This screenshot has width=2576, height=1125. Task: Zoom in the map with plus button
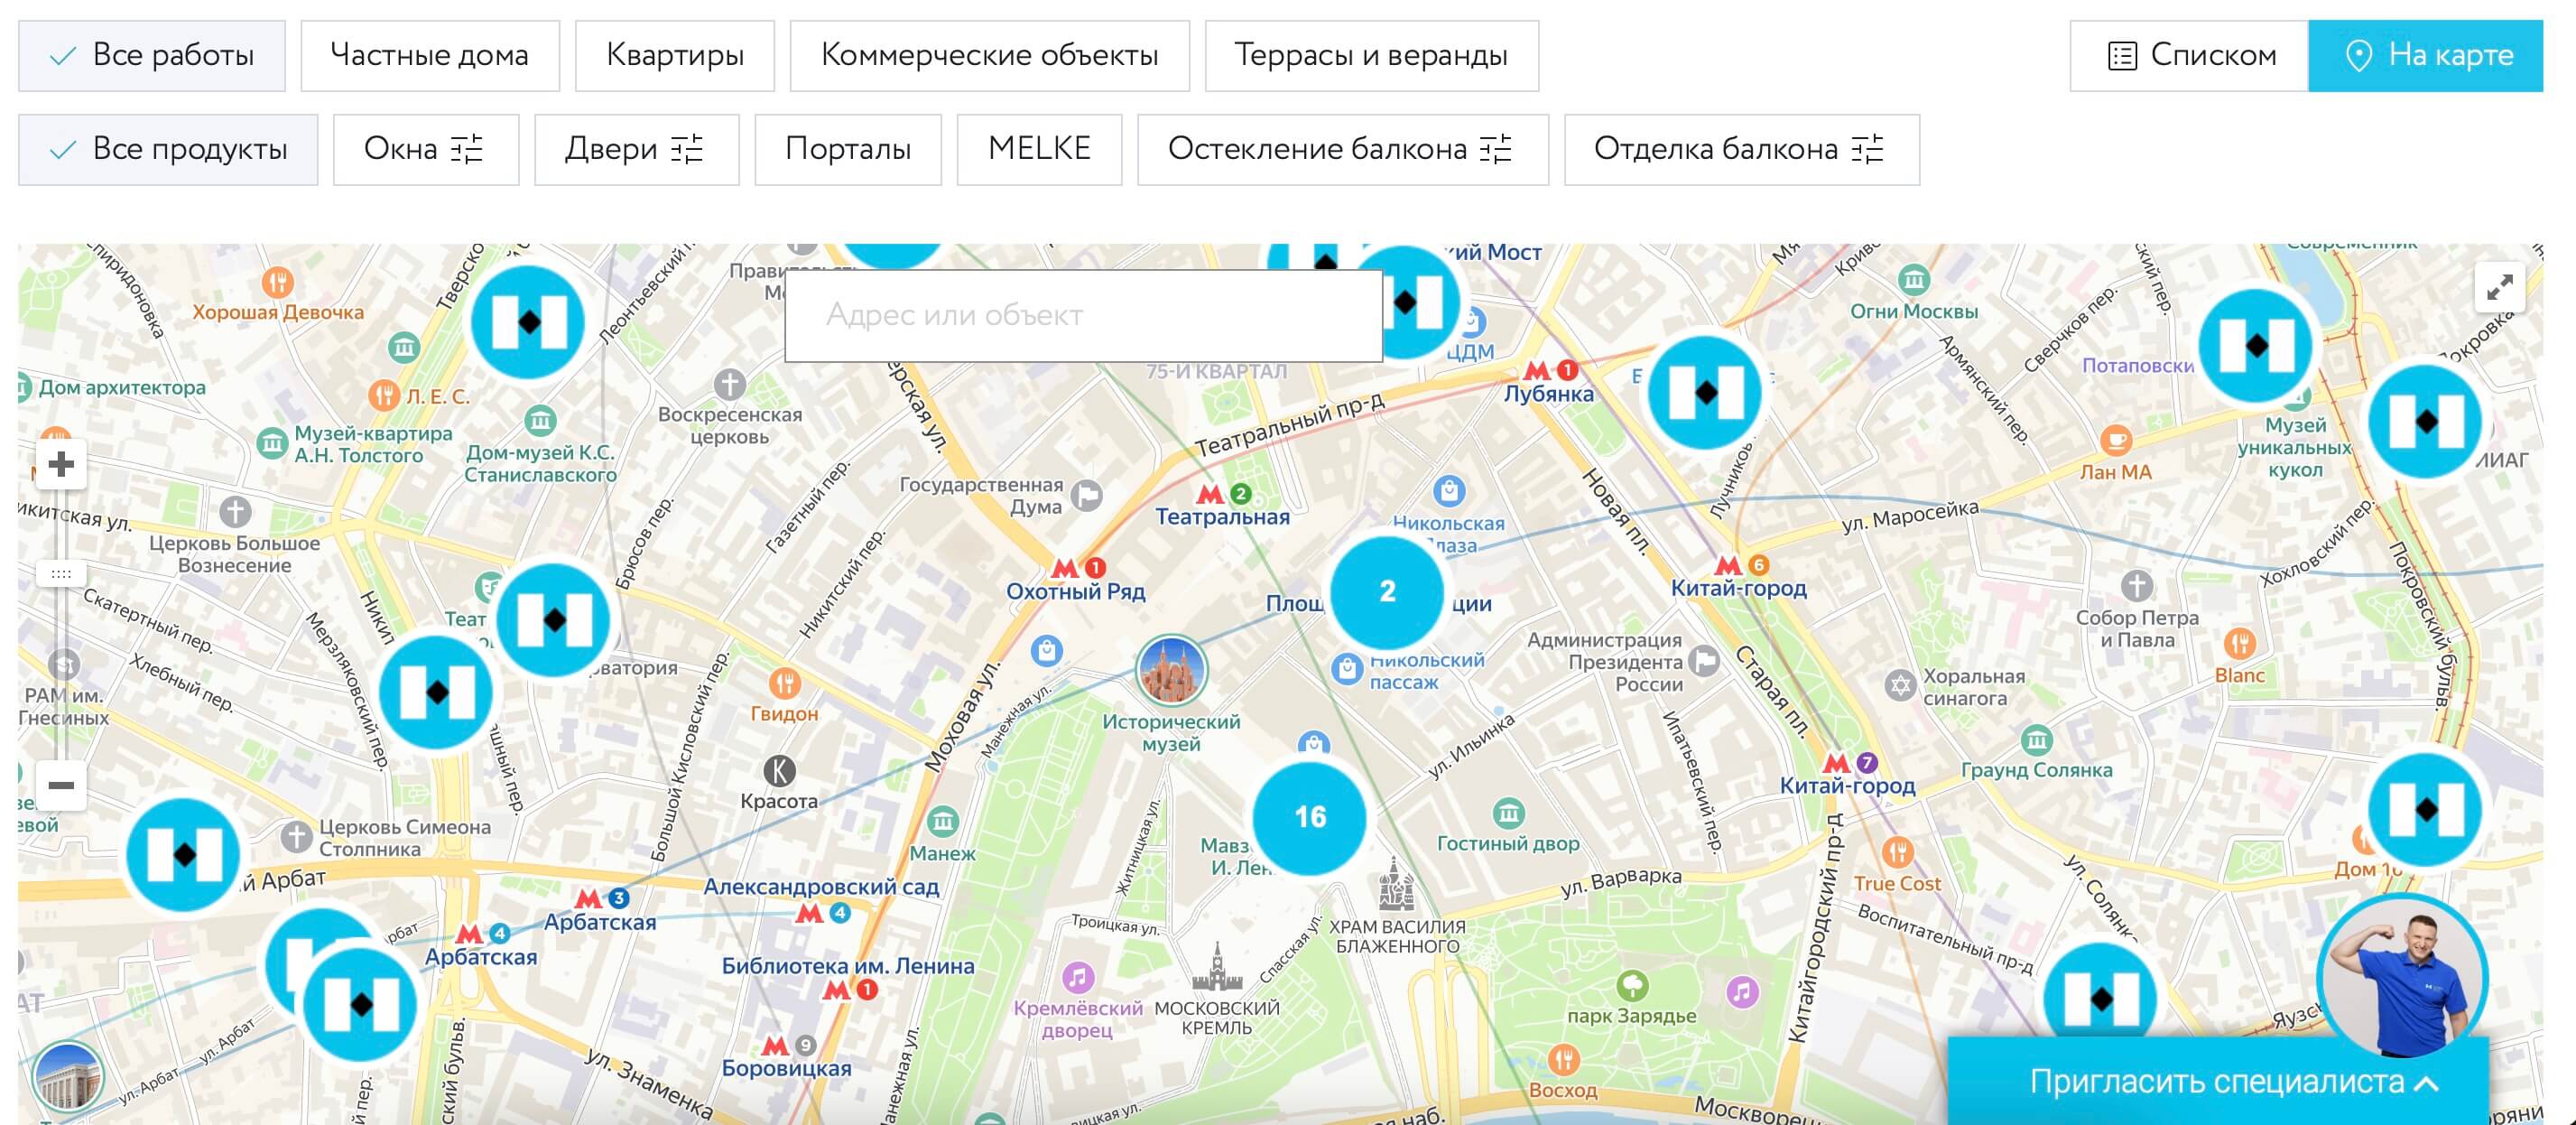(61, 464)
